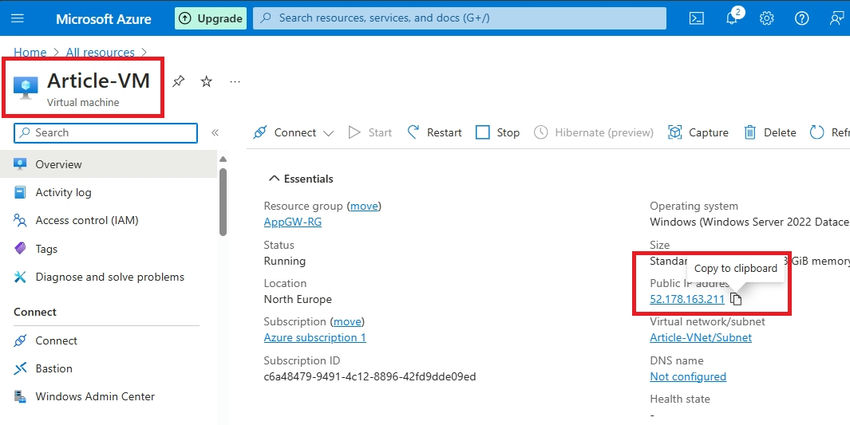
Task: Click the purple Tags icon
Action: coord(20,249)
